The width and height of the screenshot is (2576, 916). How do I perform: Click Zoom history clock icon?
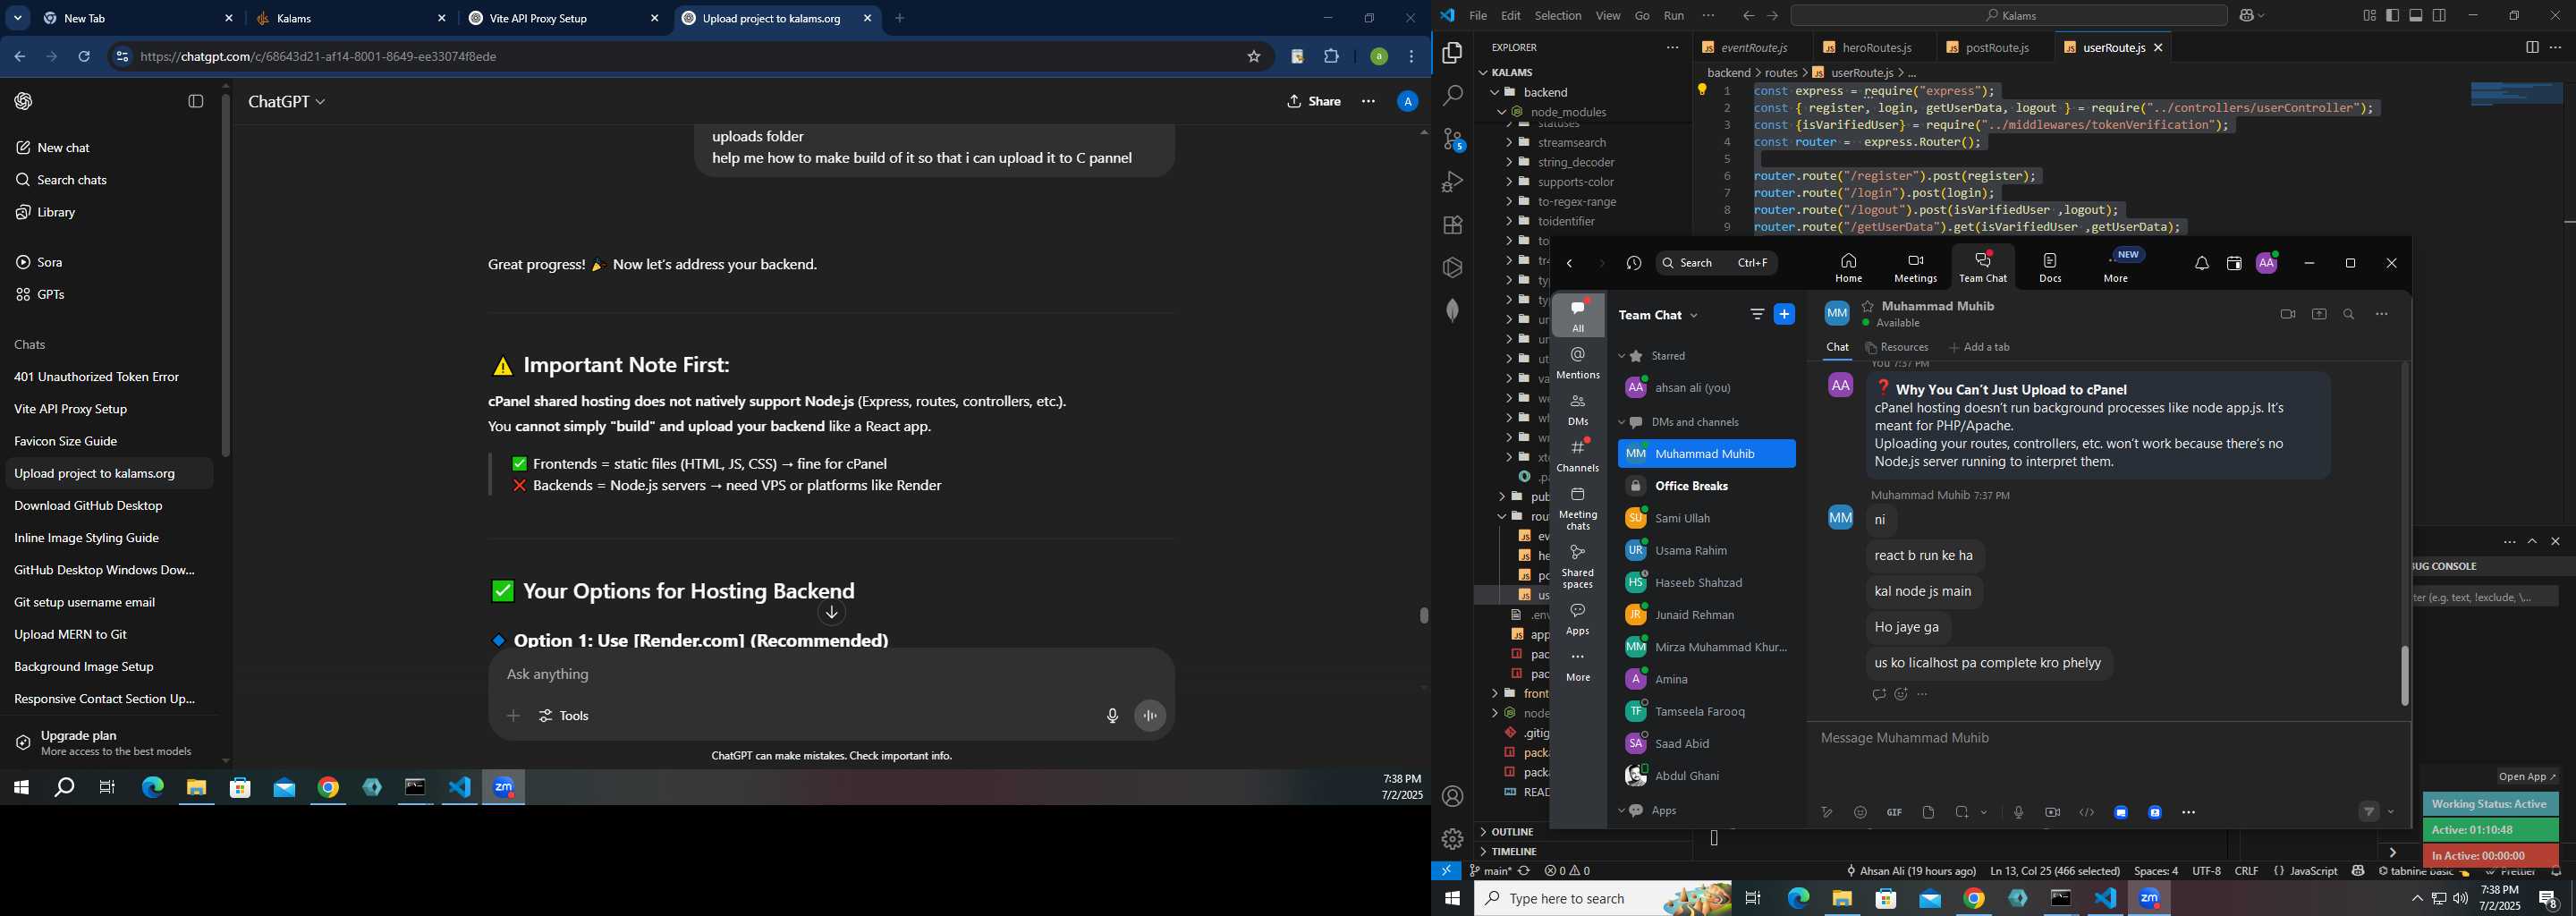tap(1634, 264)
